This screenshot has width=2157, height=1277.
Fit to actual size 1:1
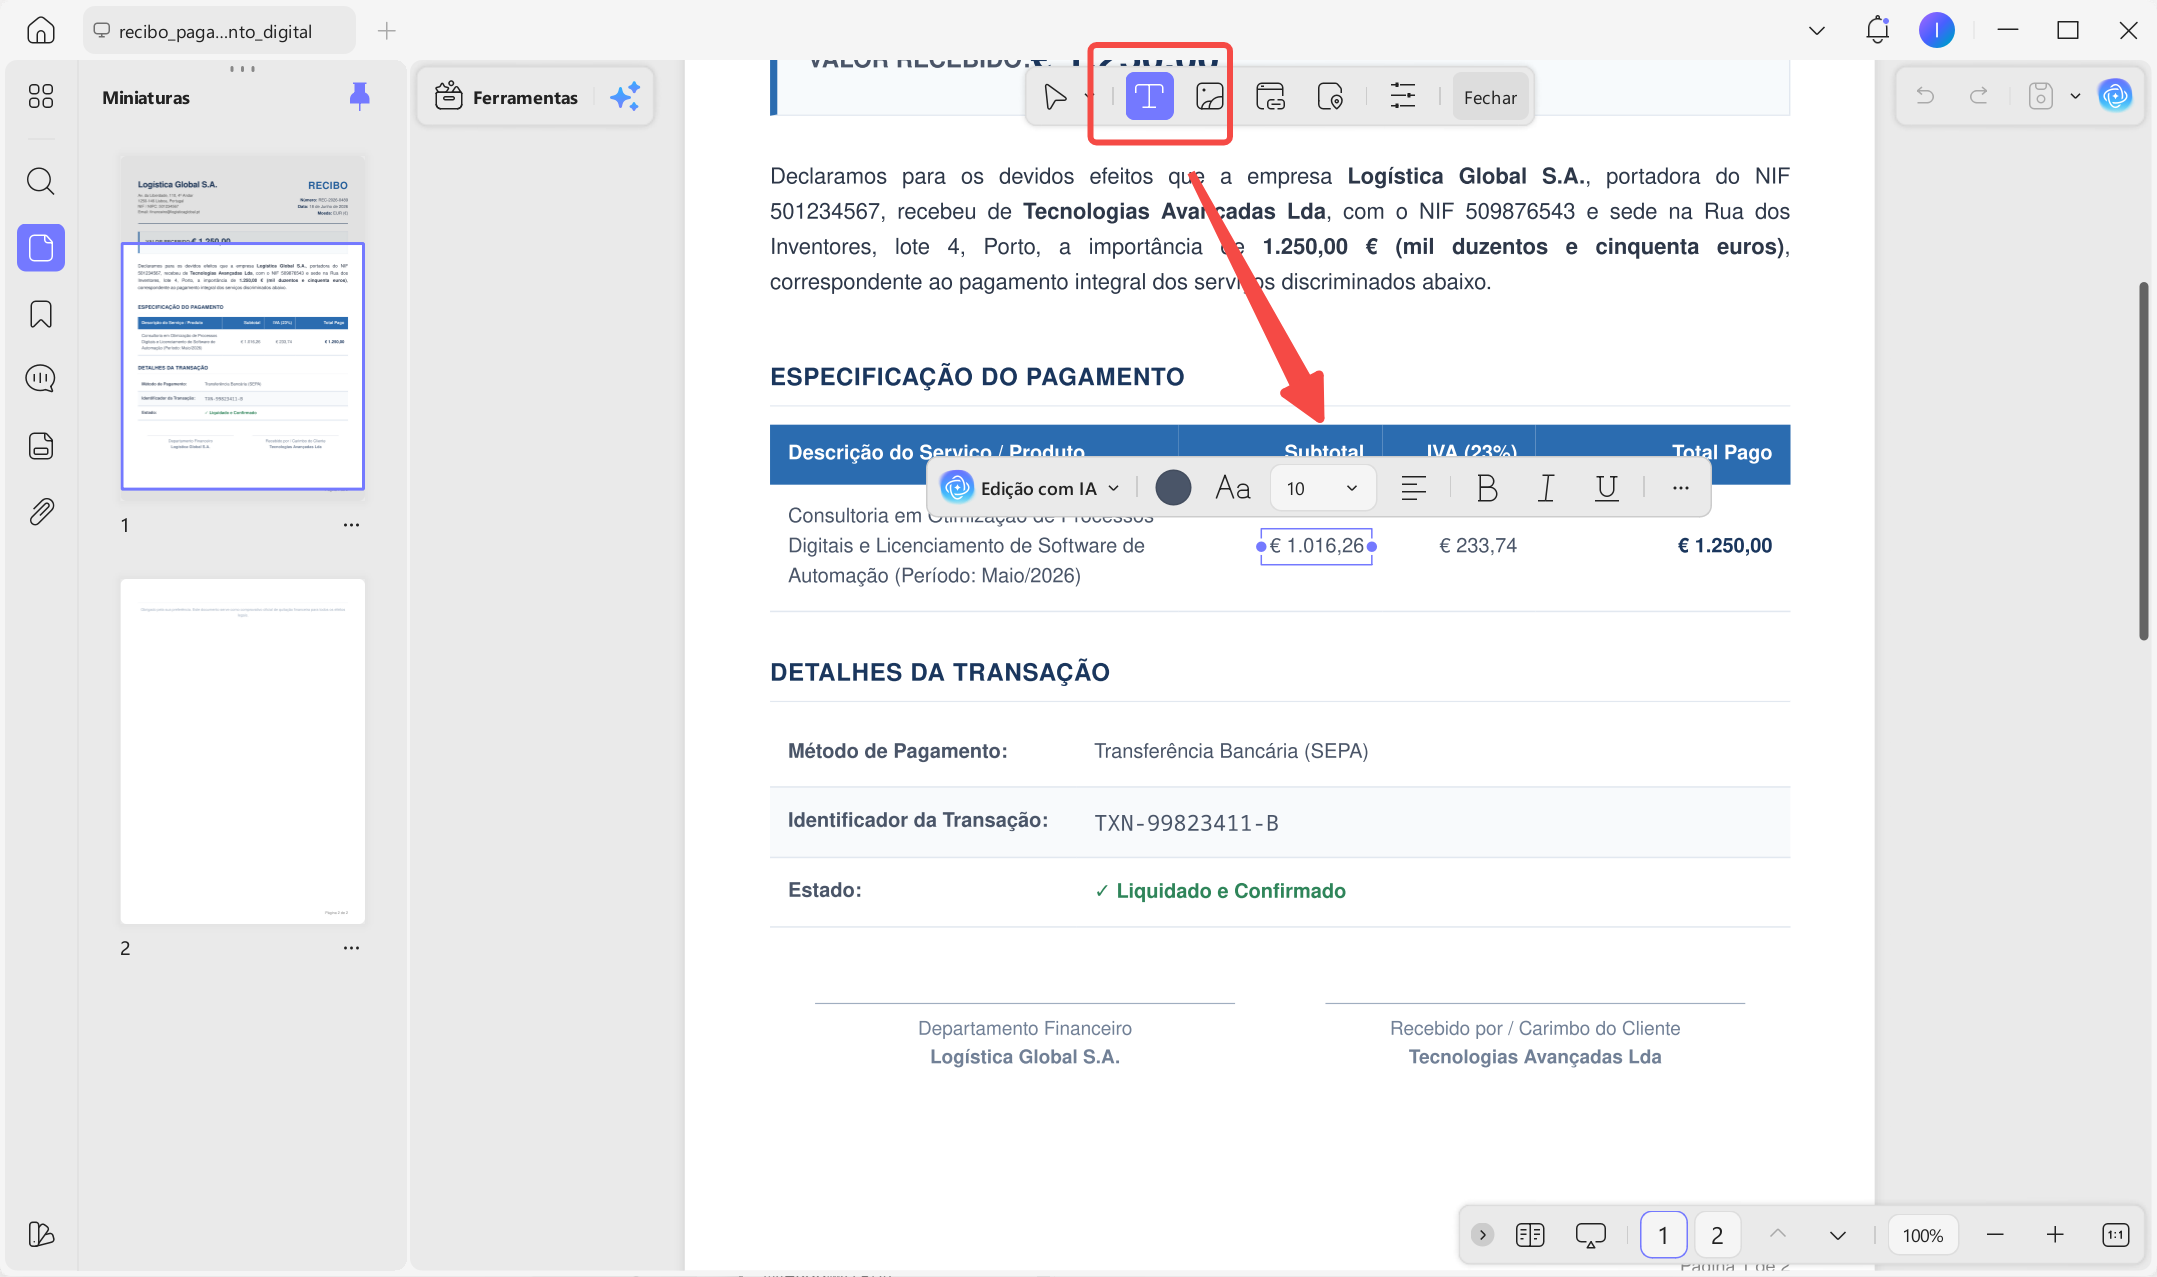pos(2116,1235)
